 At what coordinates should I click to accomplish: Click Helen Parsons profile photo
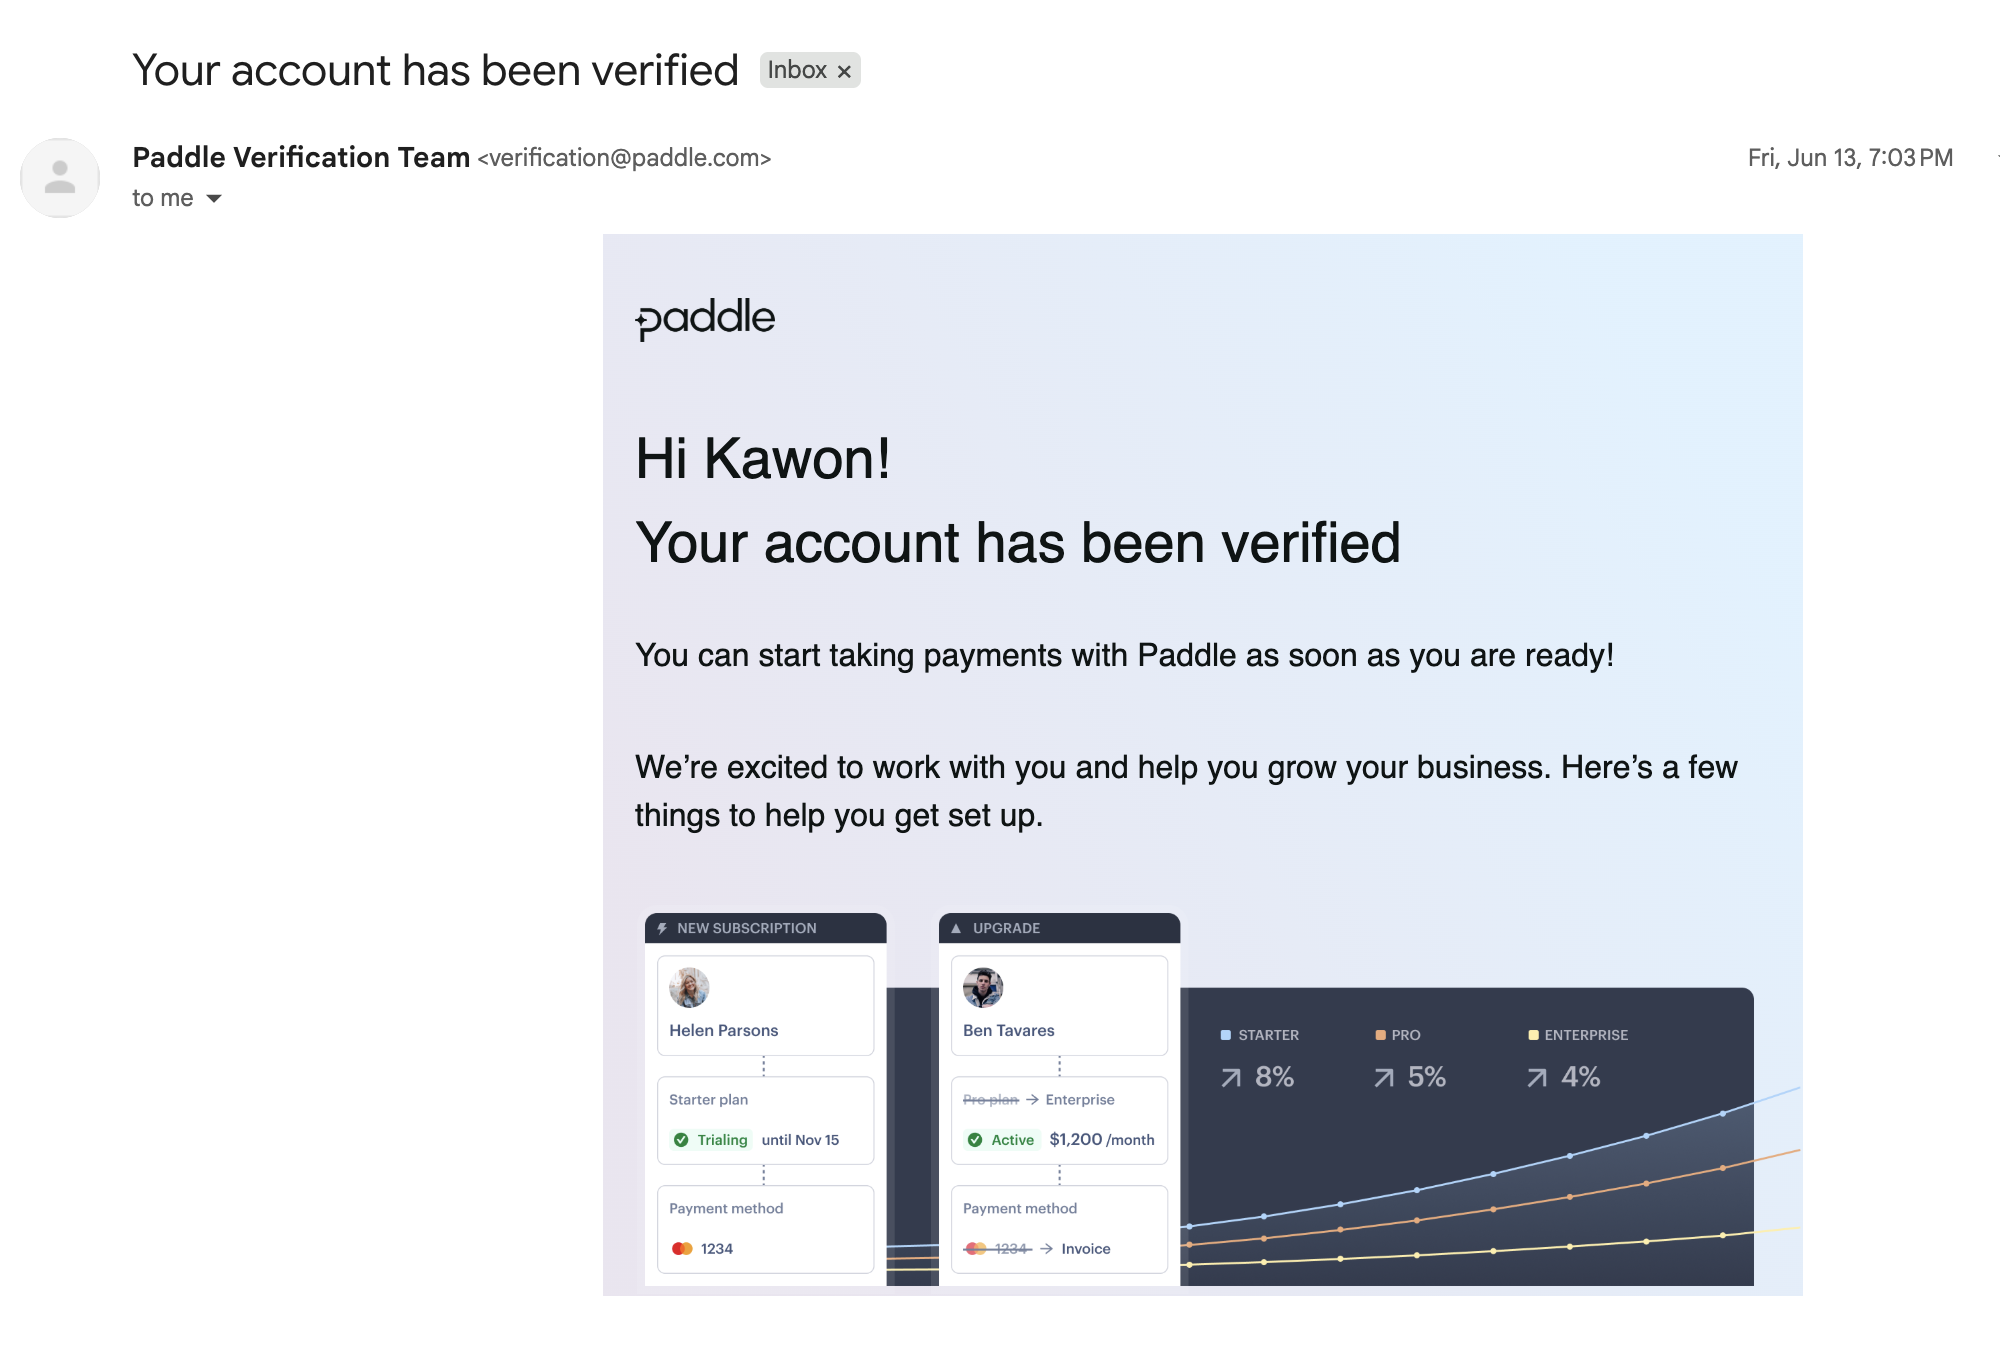pyautogui.click(x=689, y=987)
